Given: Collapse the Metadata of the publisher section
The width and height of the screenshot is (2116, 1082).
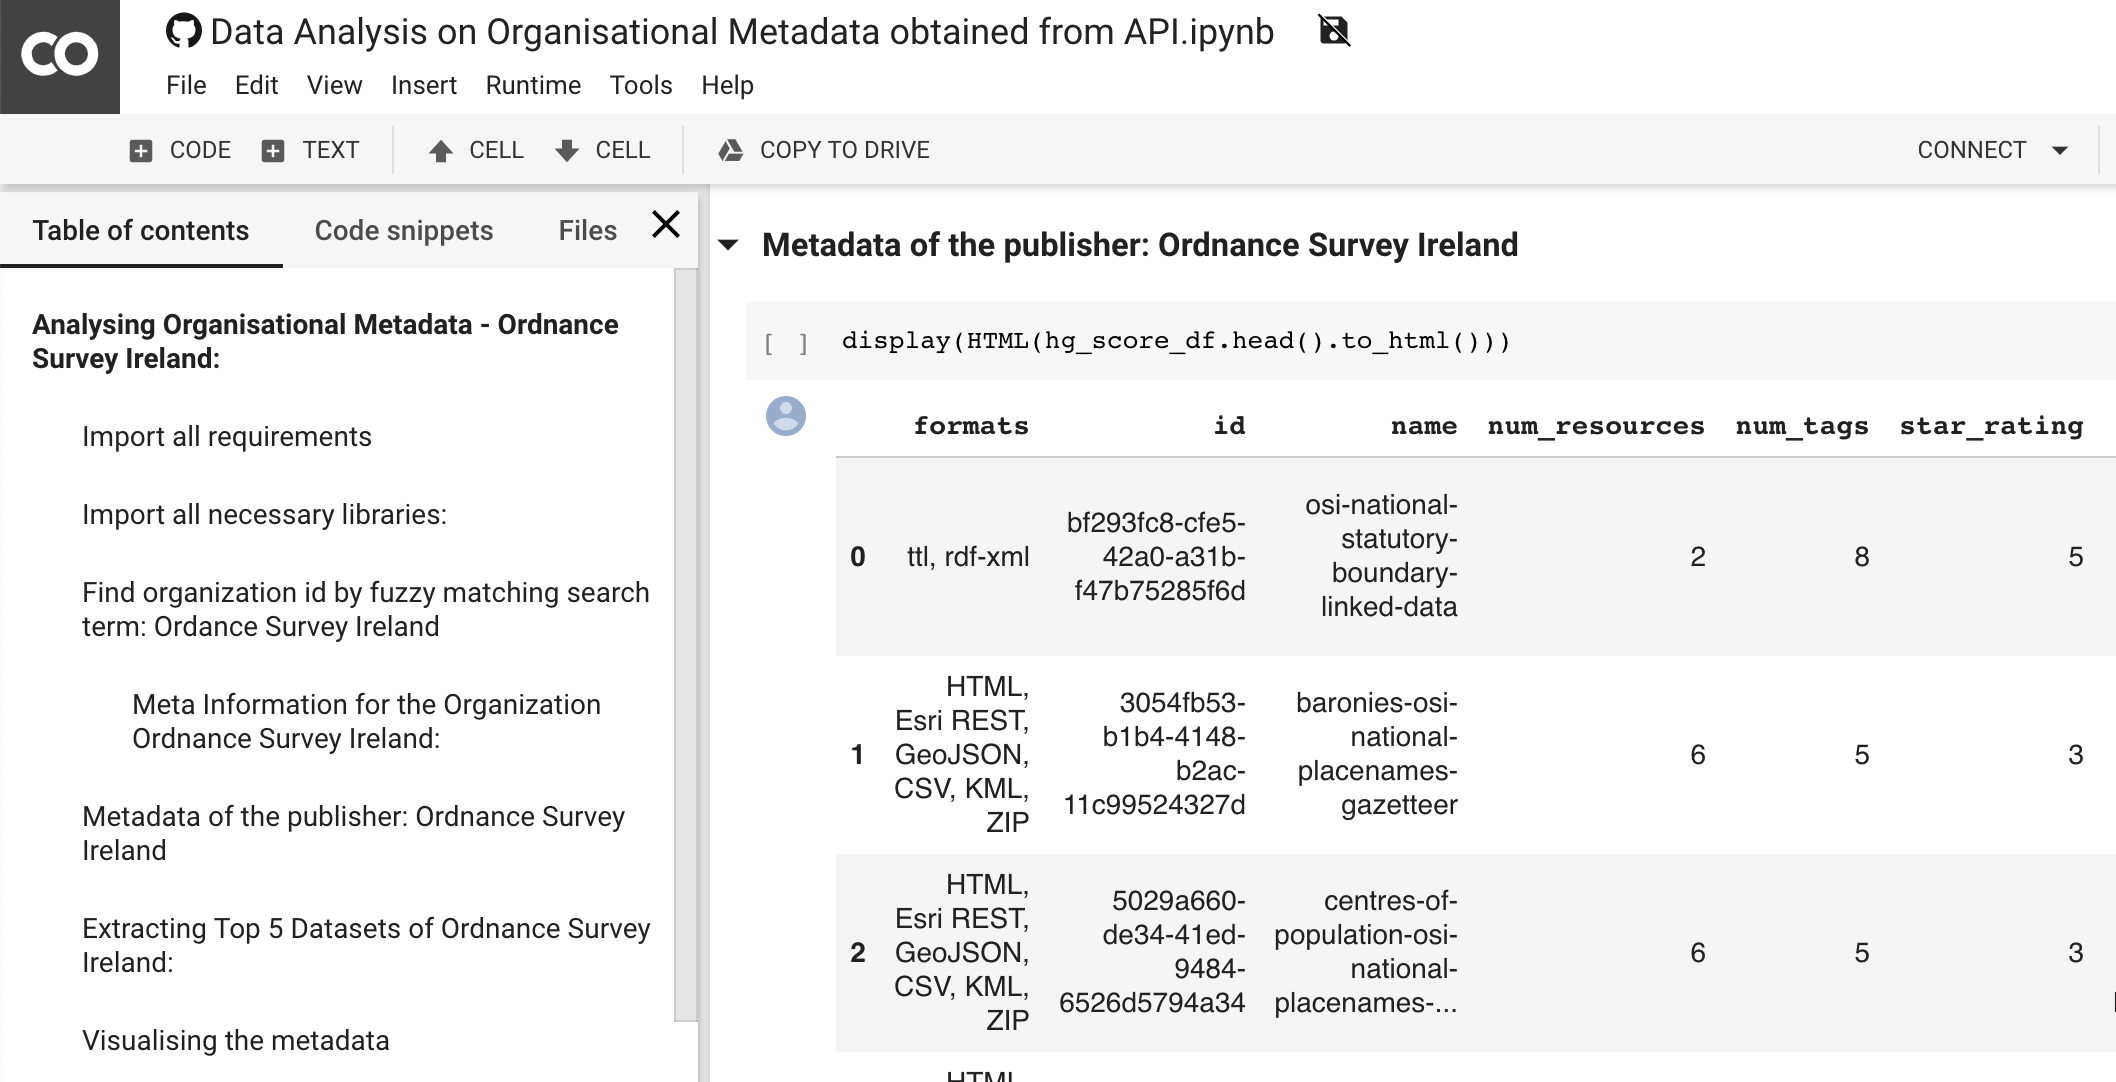Looking at the screenshot, I should 729,245.
